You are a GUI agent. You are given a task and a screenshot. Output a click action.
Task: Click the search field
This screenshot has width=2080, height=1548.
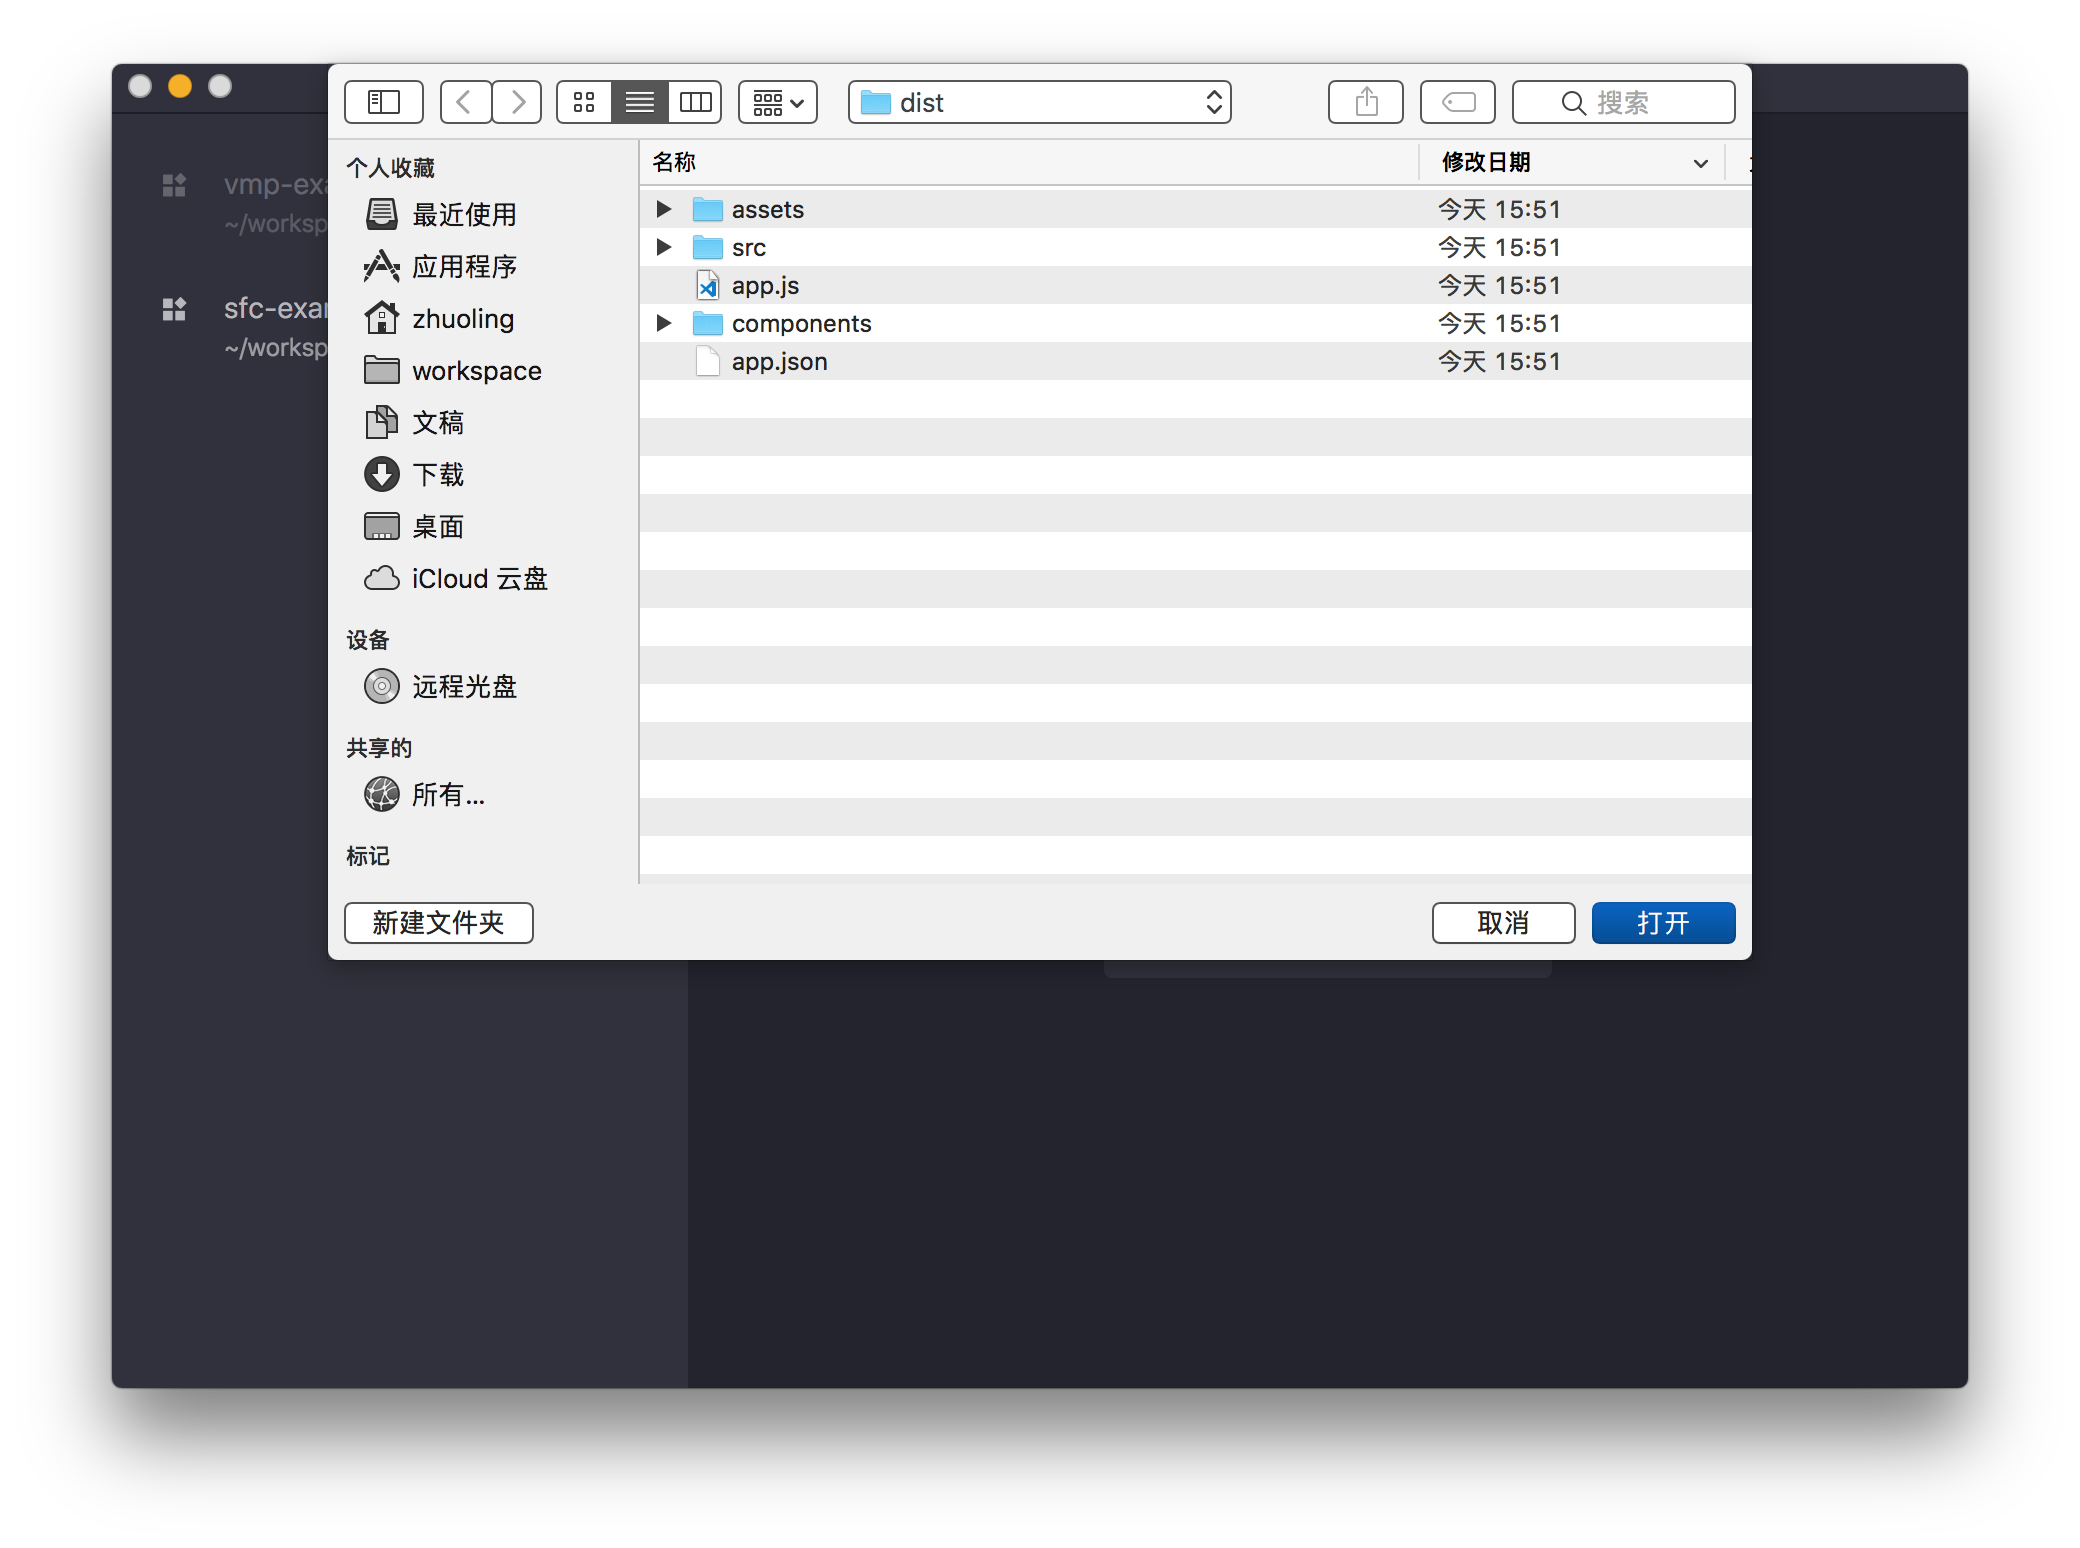[x=1623, y=102]
